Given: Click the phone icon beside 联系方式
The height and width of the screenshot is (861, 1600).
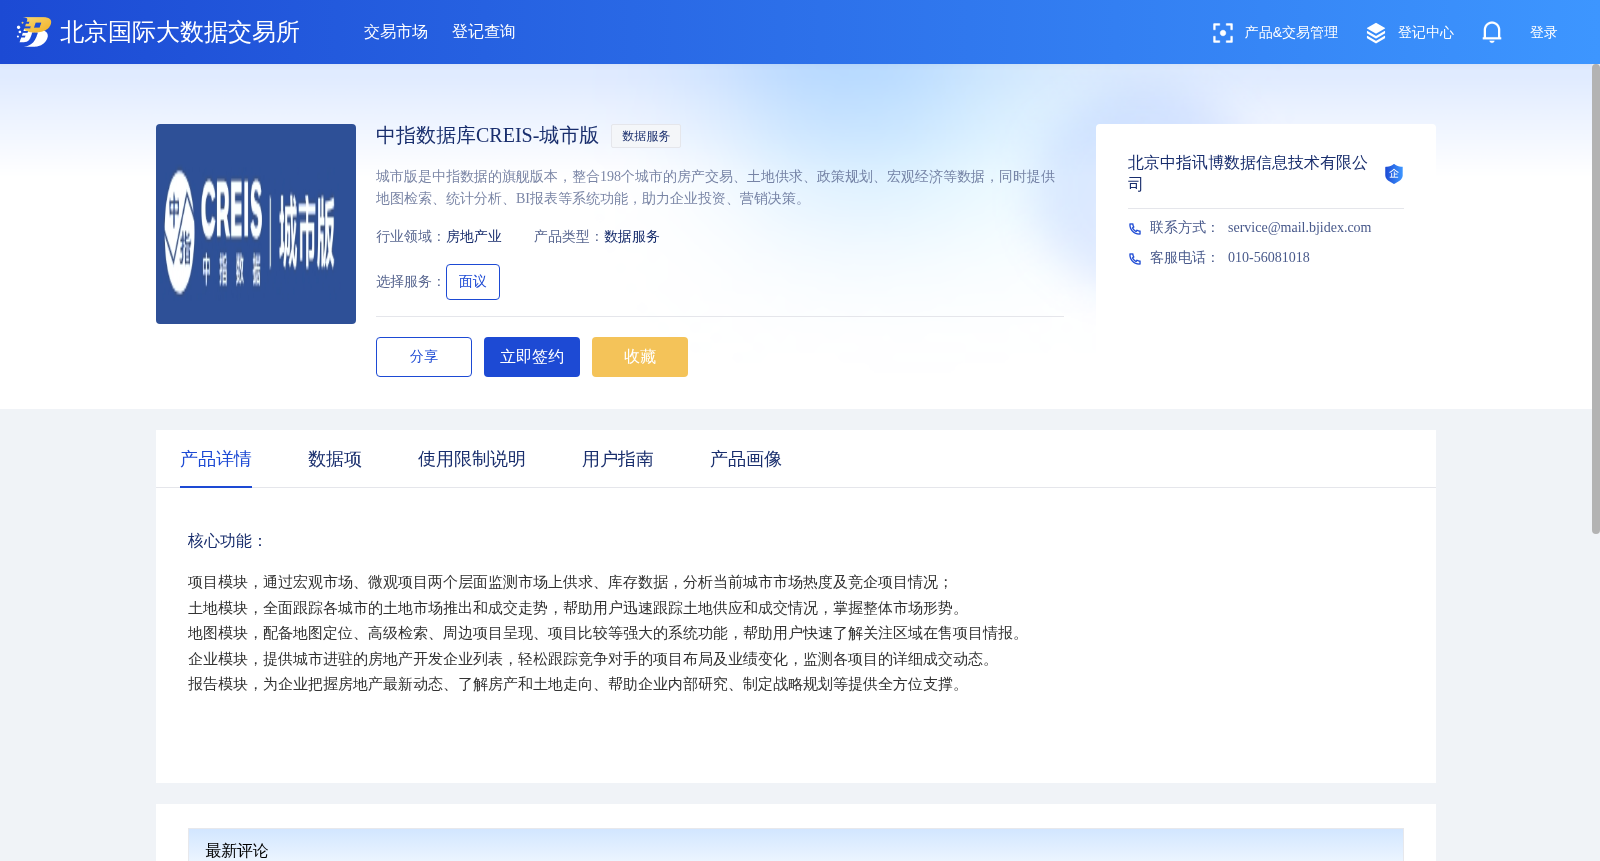Looking at the screenshot, I should [x=1135, y=229].
